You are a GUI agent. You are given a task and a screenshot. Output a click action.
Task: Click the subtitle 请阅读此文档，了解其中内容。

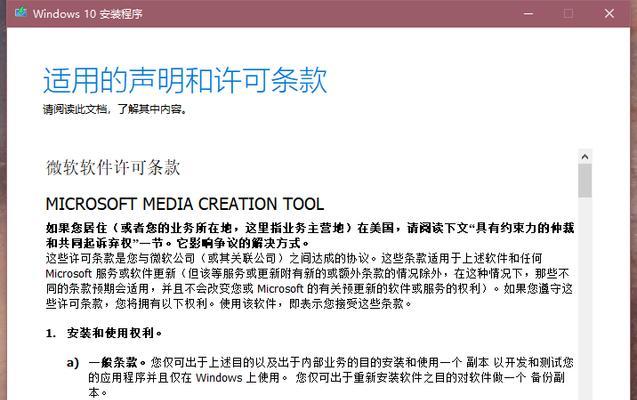(115, 109)
